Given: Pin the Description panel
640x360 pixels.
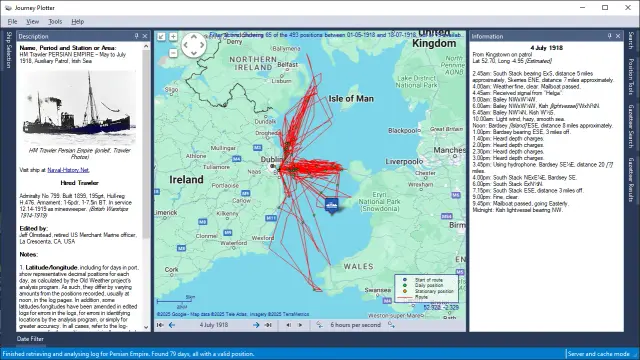Looking at the screenshot, I should point(137,36).
